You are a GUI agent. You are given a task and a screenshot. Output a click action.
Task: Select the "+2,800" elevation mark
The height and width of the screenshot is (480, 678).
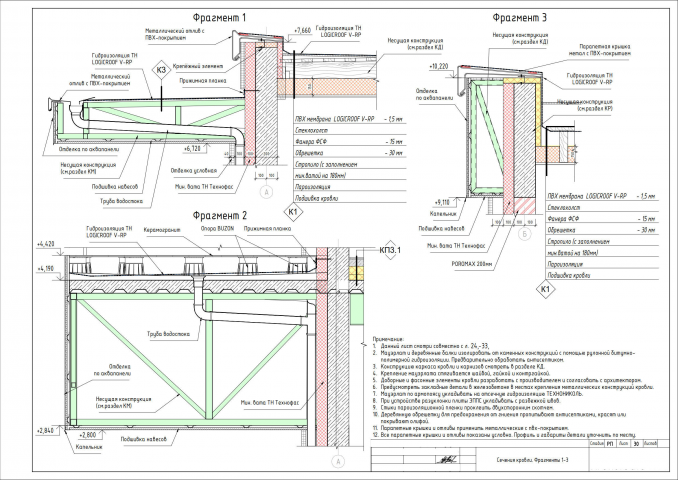click(88, 434)
